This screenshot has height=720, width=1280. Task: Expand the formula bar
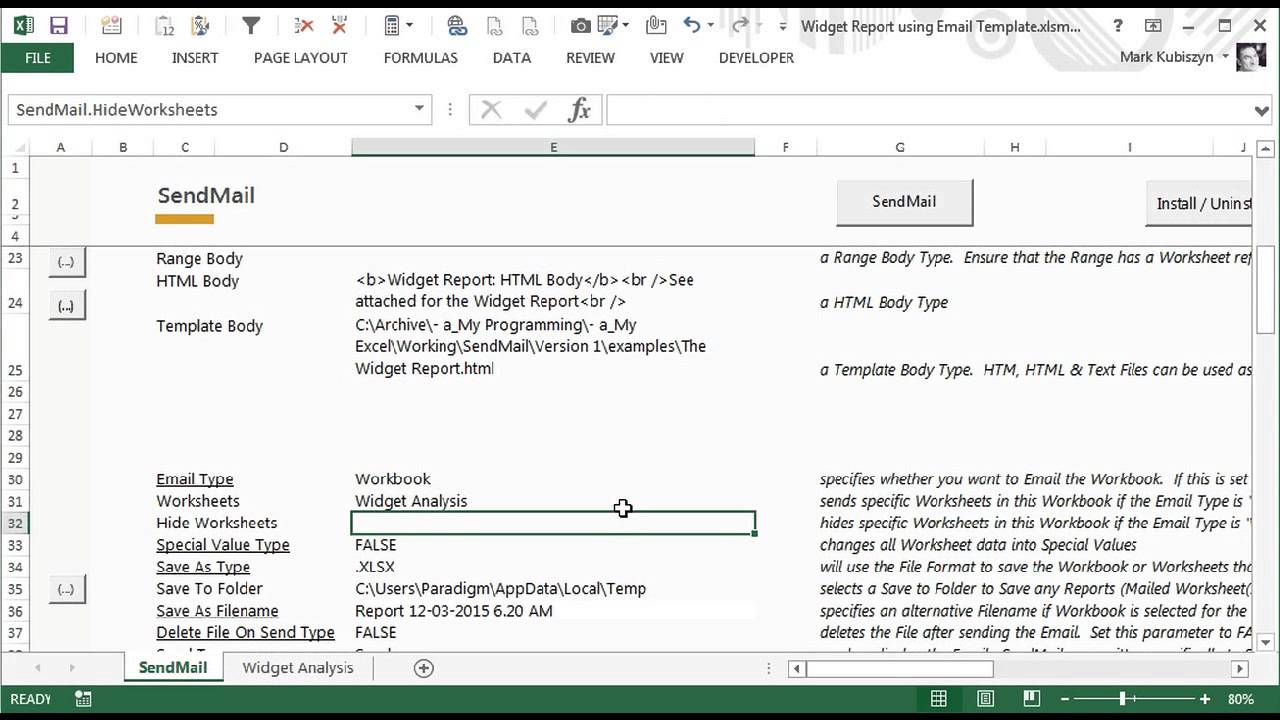pyautogui.click(x=1262, y=110)
